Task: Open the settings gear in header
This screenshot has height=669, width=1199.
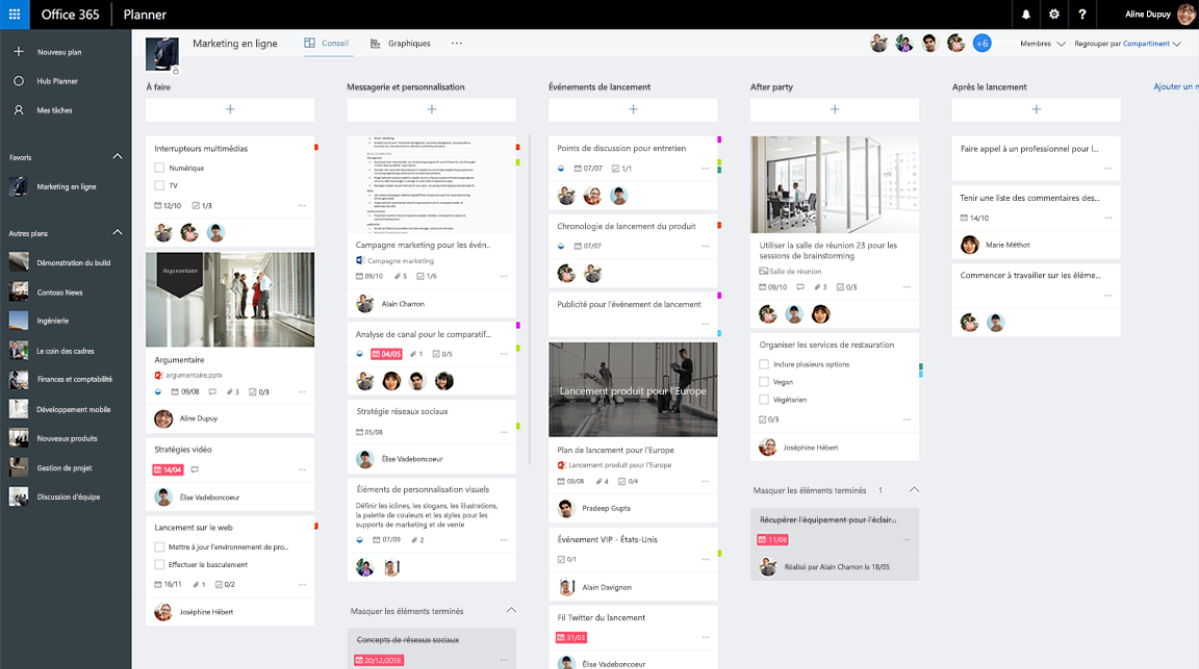Action: click(x=1054, y=14)
